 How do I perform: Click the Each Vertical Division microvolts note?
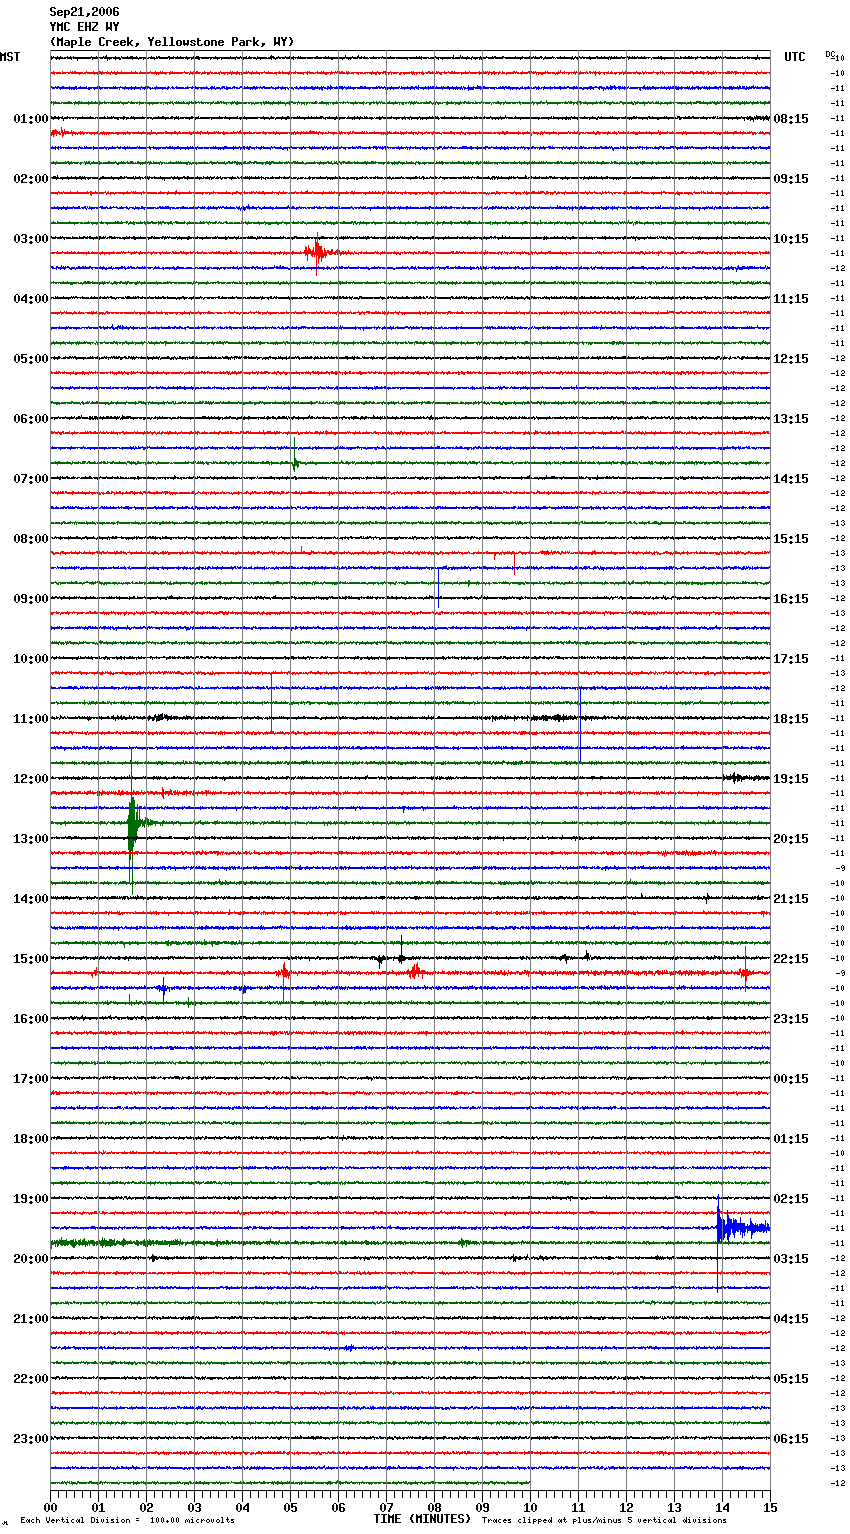point(127,1520)
